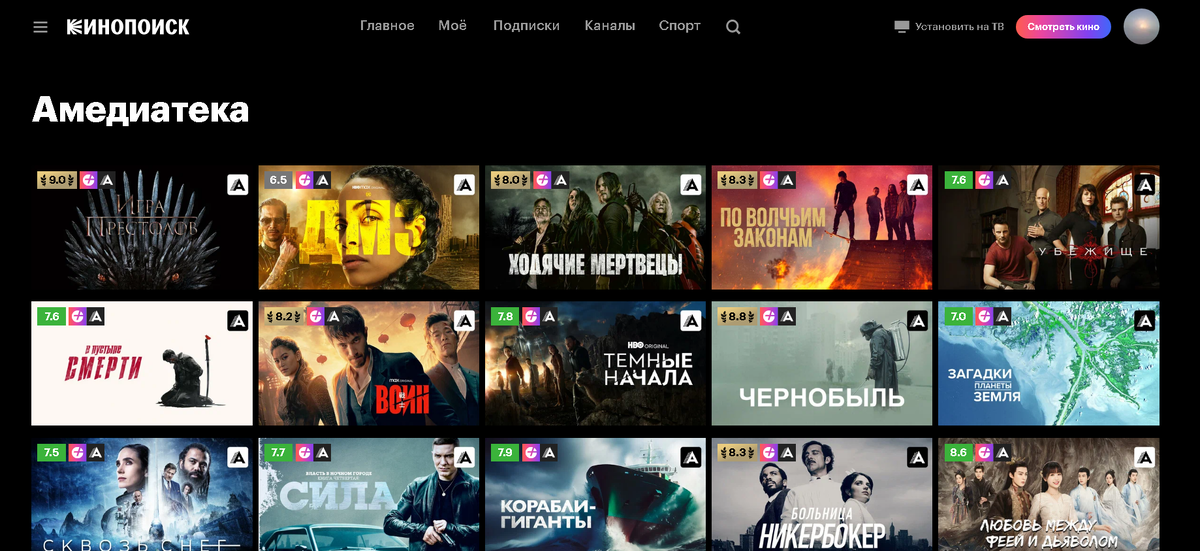Viewport: 1200px width, 551px height.
Task: Open the ДМЗ series card
Action: [x=369, y=228]
